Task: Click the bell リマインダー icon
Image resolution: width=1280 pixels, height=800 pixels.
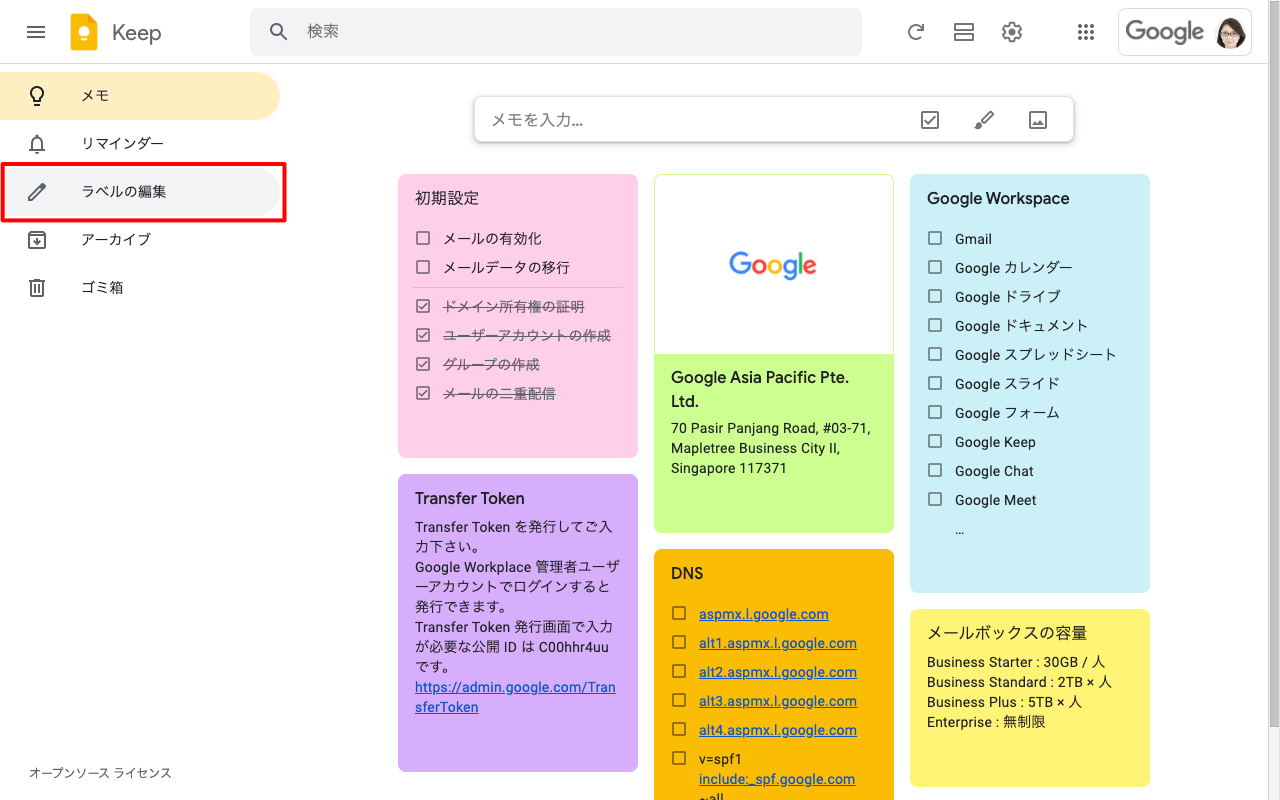Action: click(x=37, y=144)
